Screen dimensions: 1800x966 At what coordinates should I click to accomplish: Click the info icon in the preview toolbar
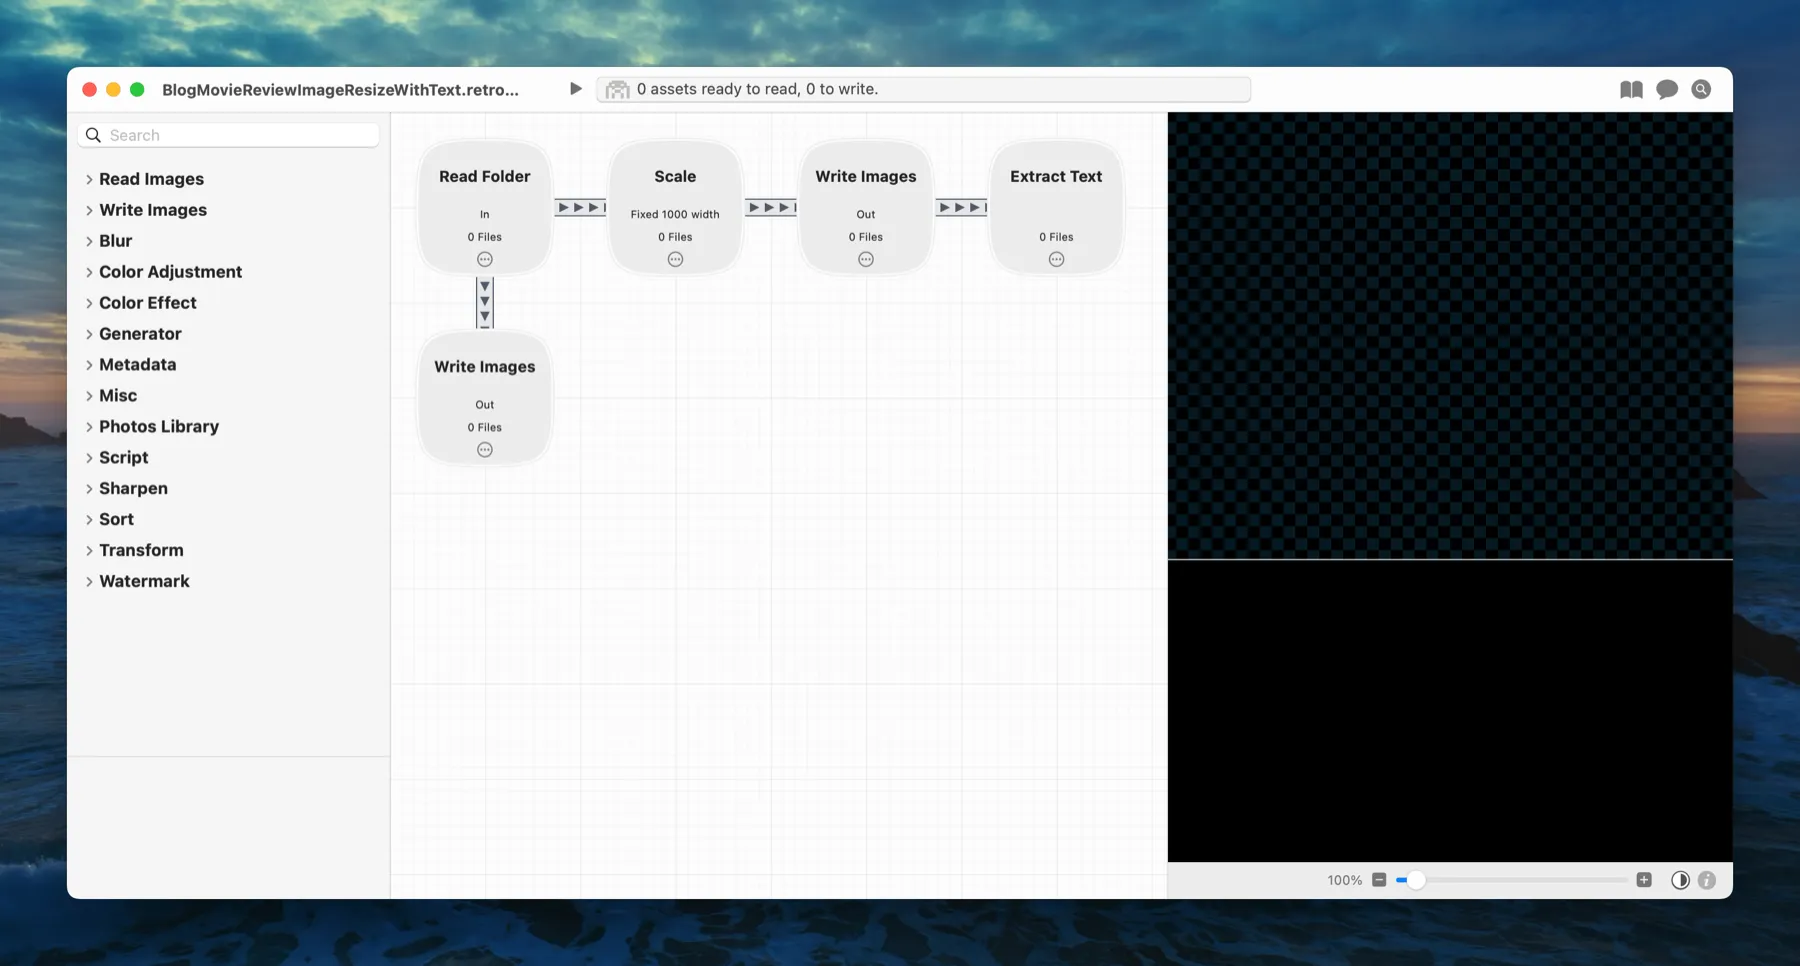click(1707, 880)
